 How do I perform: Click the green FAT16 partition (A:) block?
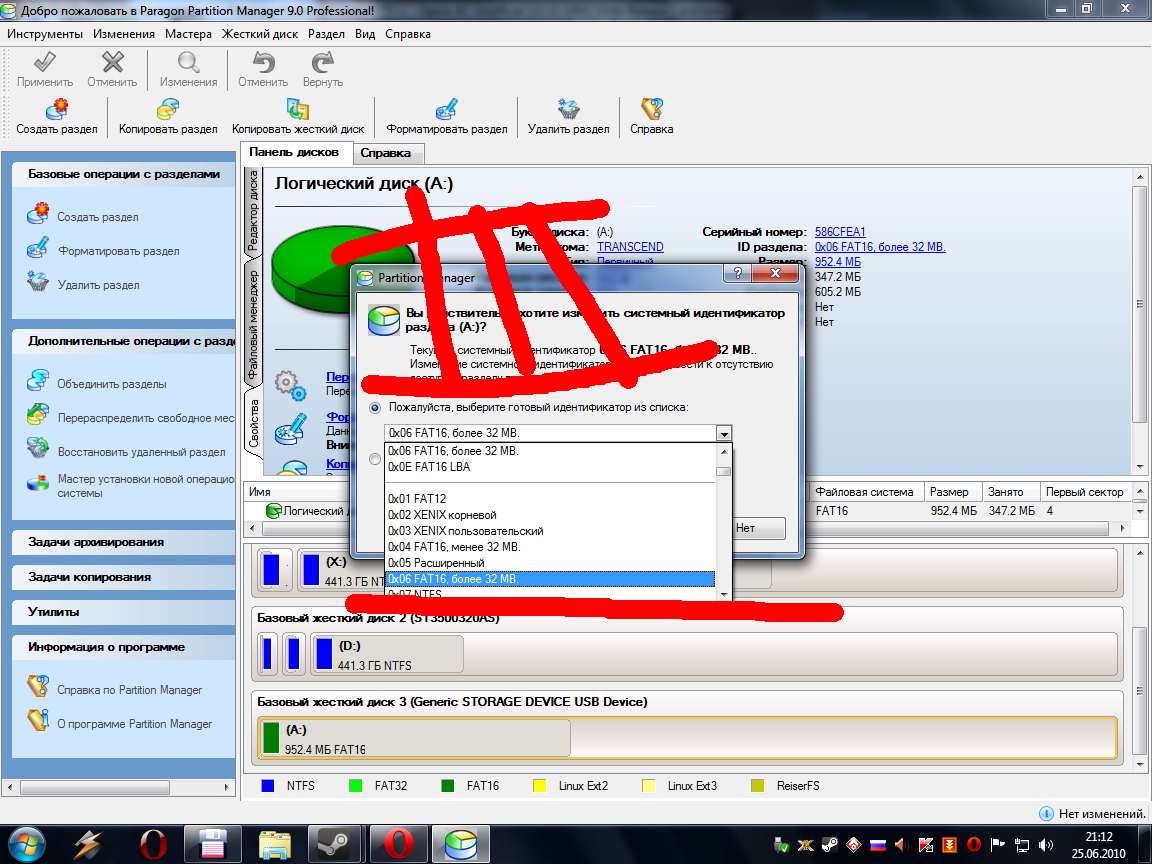coord(414,738)
